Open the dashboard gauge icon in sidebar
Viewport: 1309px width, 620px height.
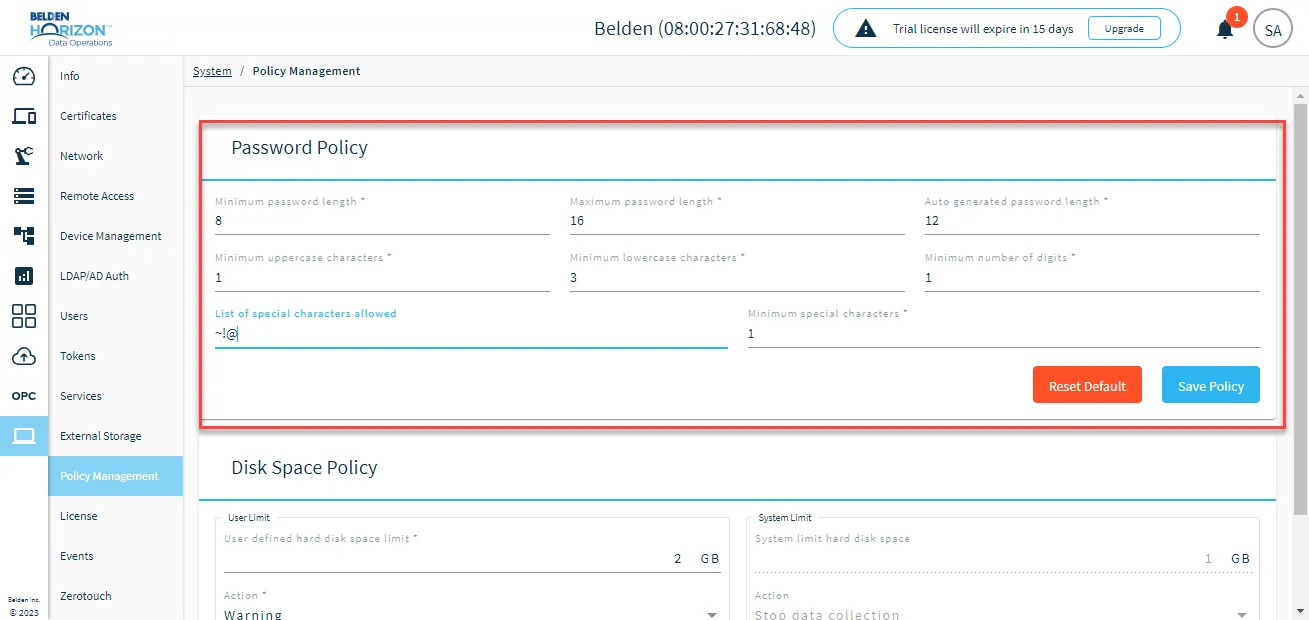coord(24,76)
